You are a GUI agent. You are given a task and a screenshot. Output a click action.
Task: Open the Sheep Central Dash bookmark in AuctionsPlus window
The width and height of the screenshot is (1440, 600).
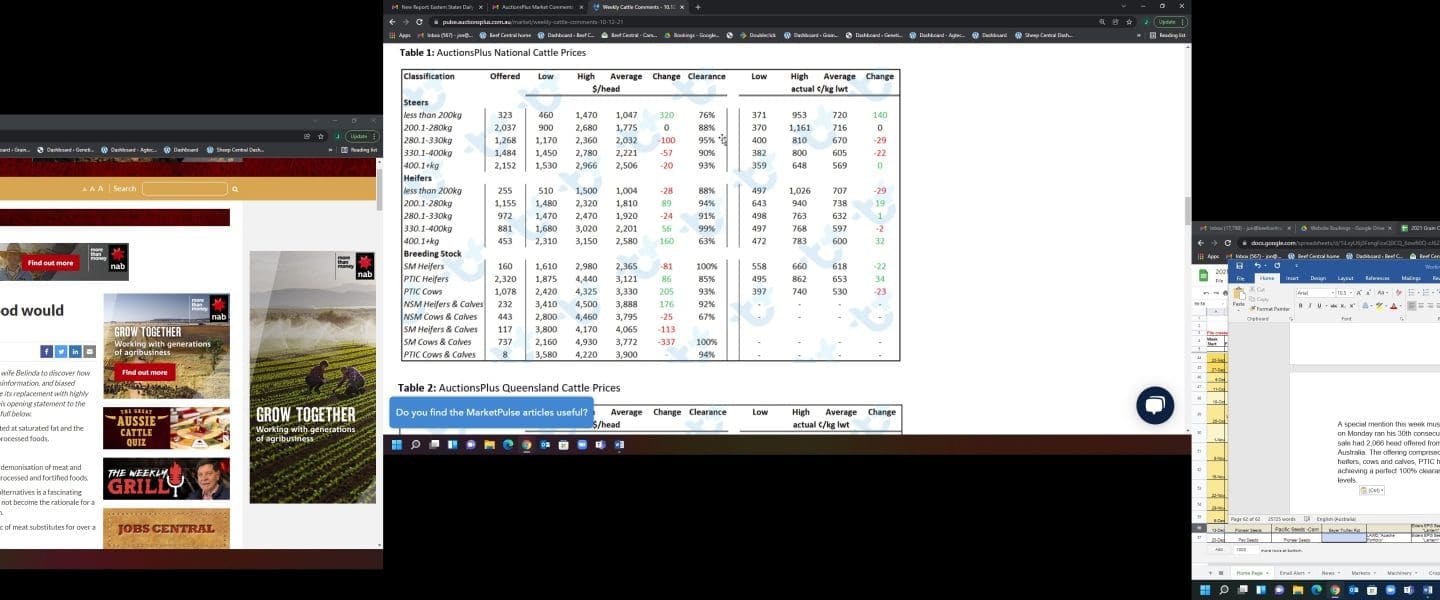pyautogui.click(x=1043, y=35)
